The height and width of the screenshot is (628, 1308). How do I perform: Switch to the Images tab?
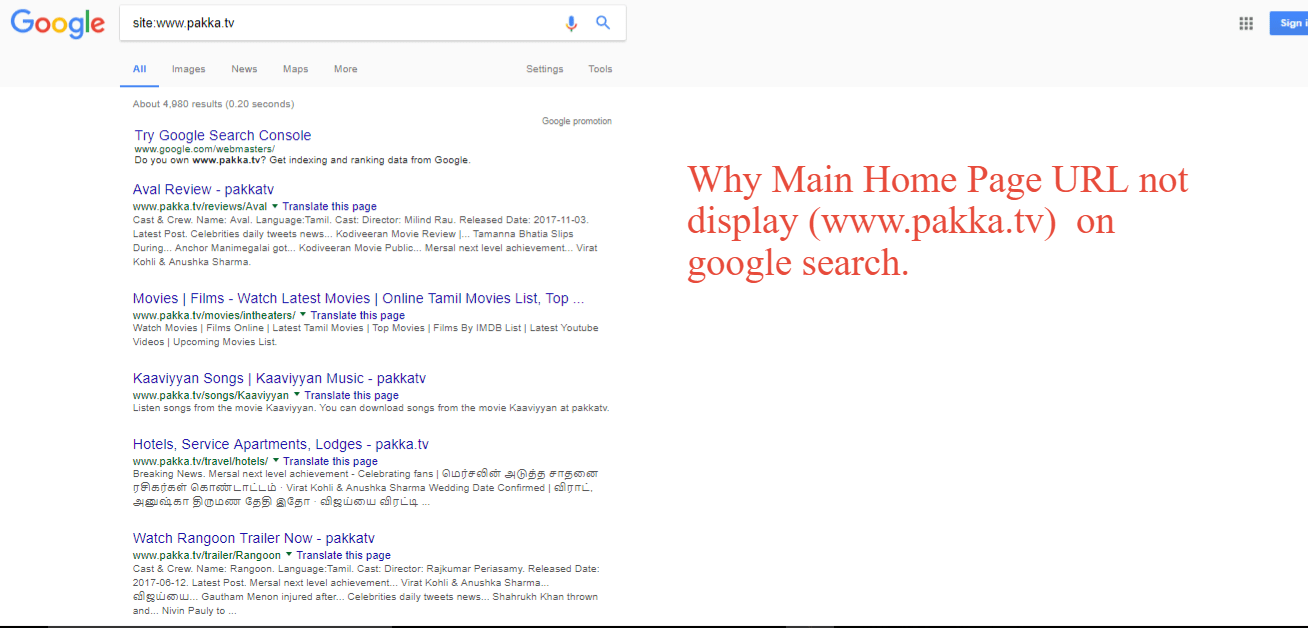click(x=188, y=69)
